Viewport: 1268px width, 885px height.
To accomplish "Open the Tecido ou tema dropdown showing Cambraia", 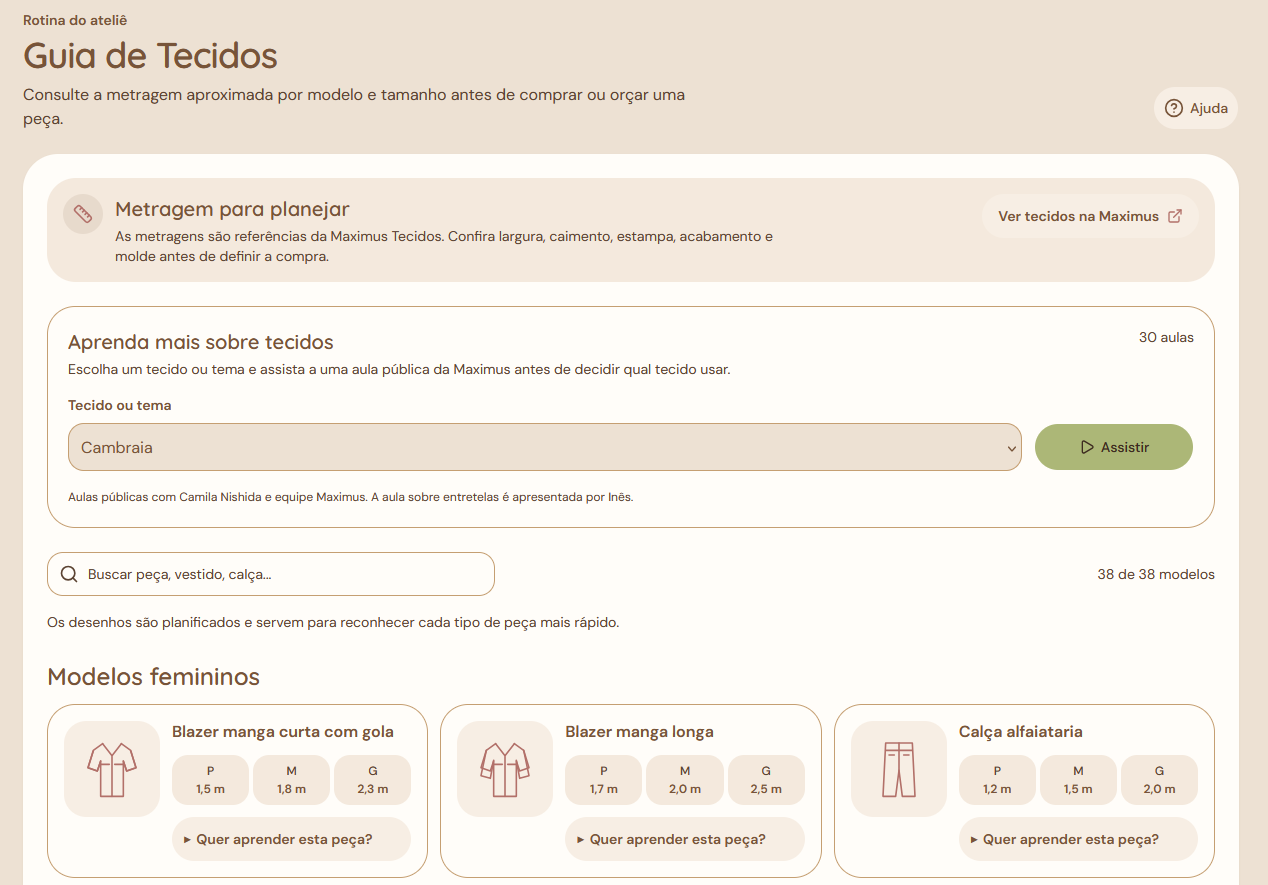I will (545, 447).
